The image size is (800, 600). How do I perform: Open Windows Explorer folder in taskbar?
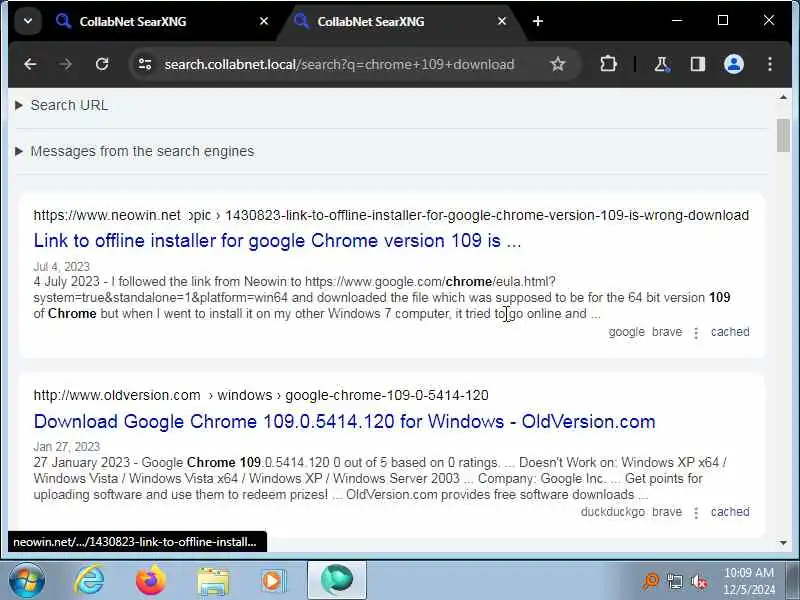213,581
